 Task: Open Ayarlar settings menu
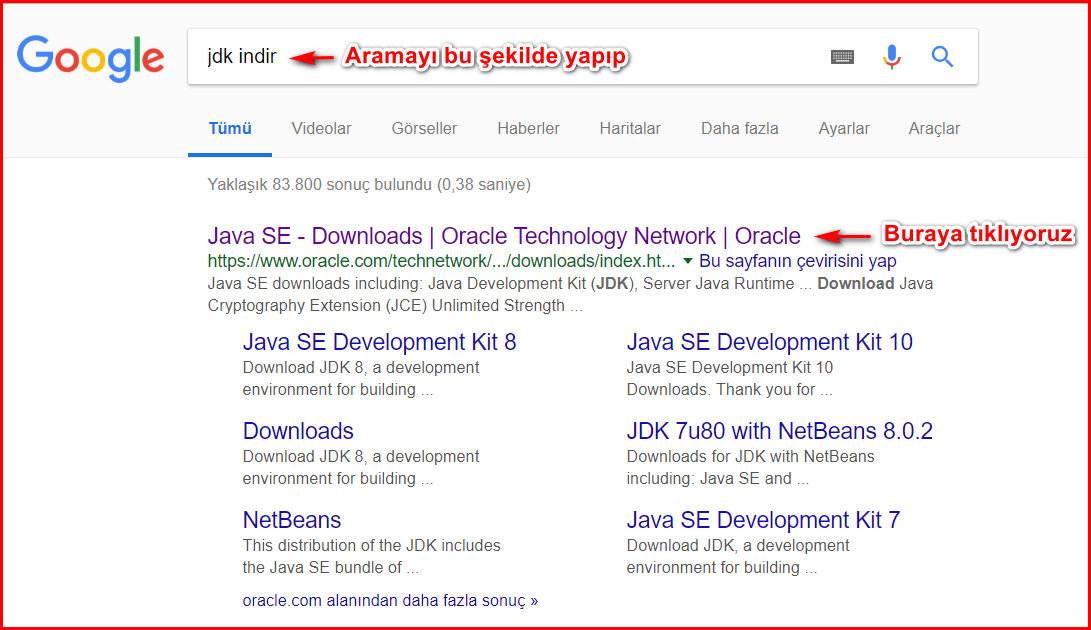pyautogui.click(x=843, y=129)
